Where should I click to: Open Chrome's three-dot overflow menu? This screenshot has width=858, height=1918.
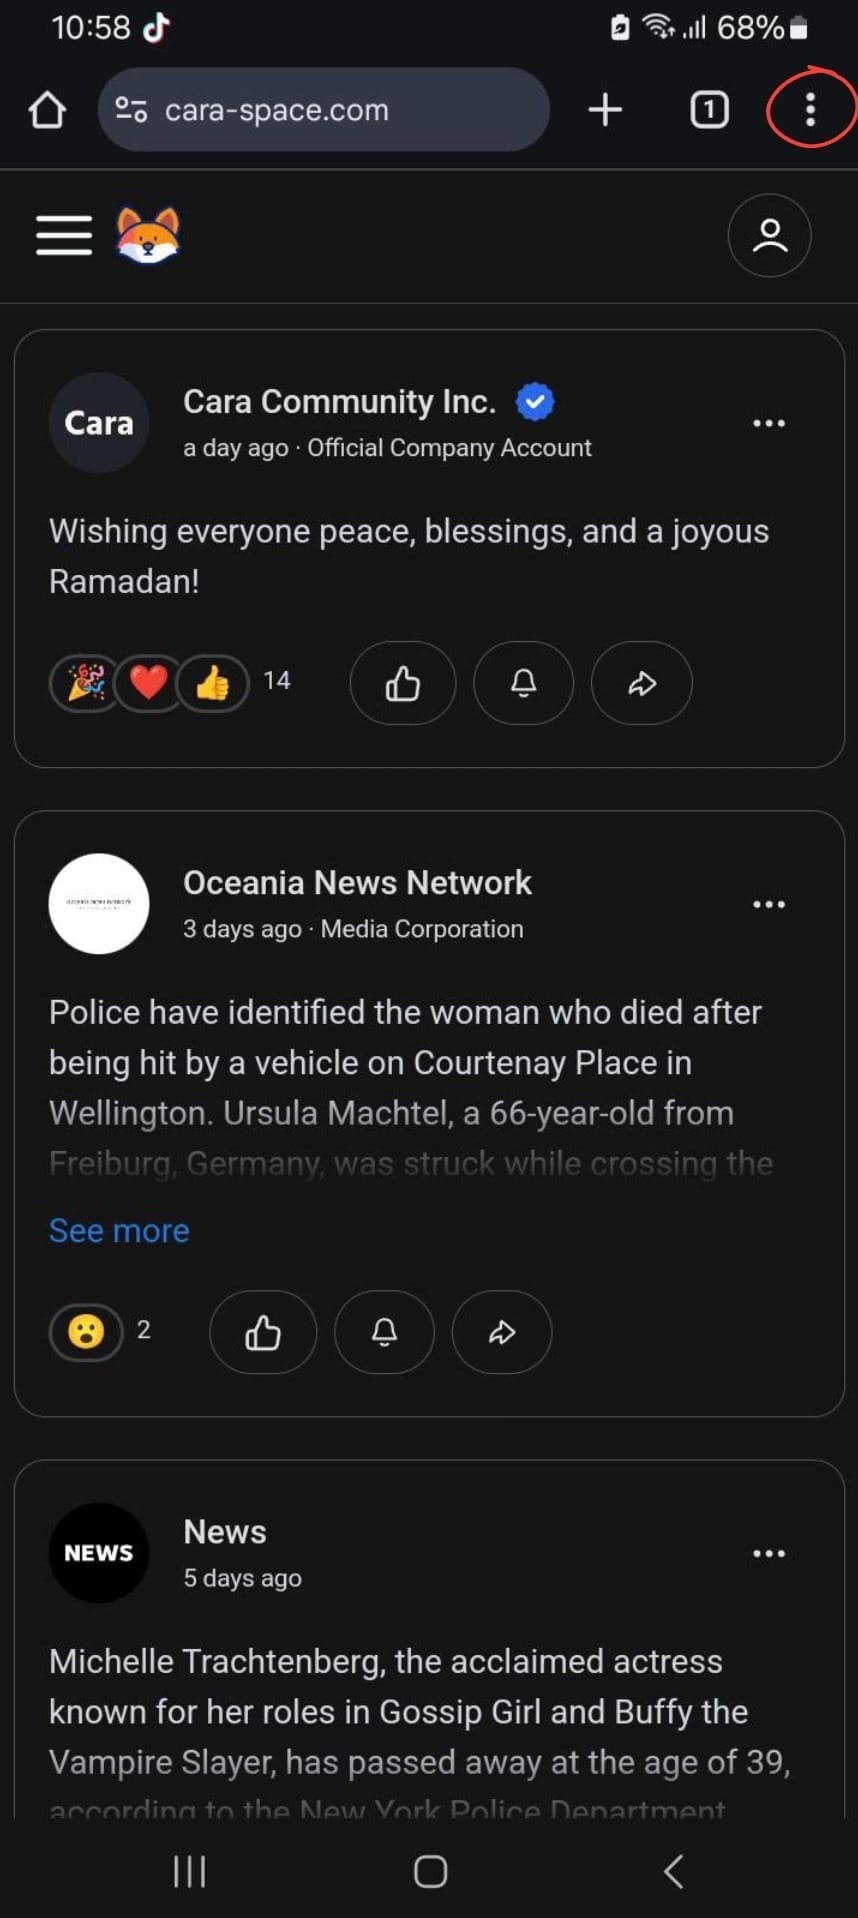coord(810,109)
